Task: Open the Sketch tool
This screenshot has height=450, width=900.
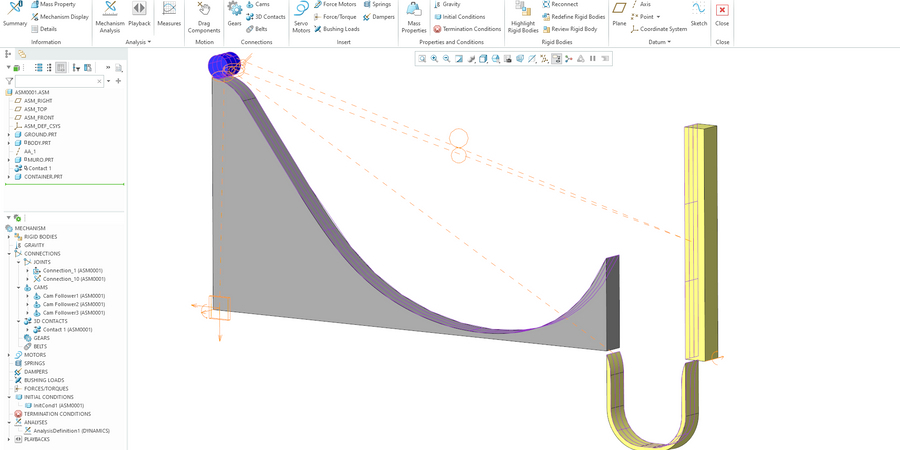Action: (699, 14)
